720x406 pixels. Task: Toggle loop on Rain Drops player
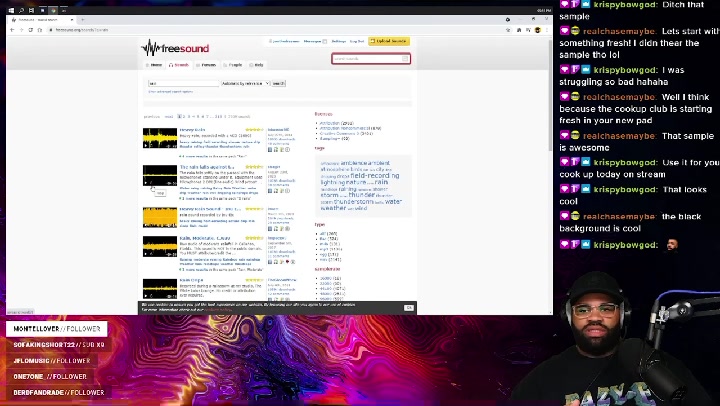click(x=152, y=296)
